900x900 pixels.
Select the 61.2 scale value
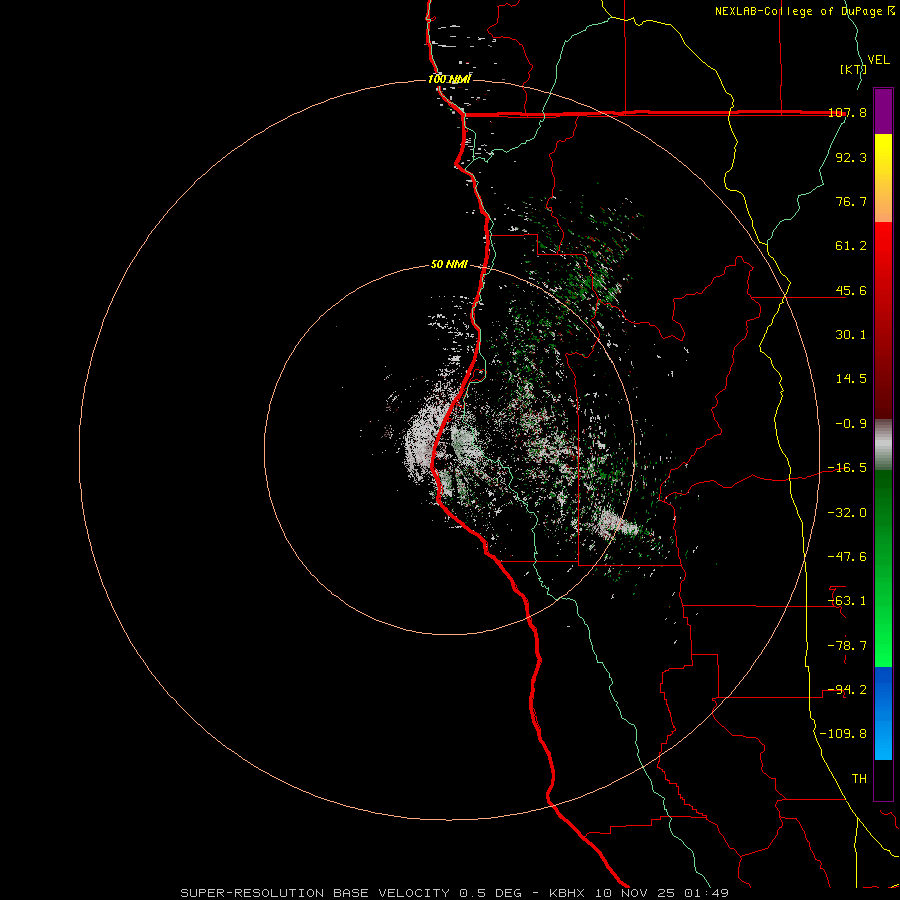click(x=851, y=246)
